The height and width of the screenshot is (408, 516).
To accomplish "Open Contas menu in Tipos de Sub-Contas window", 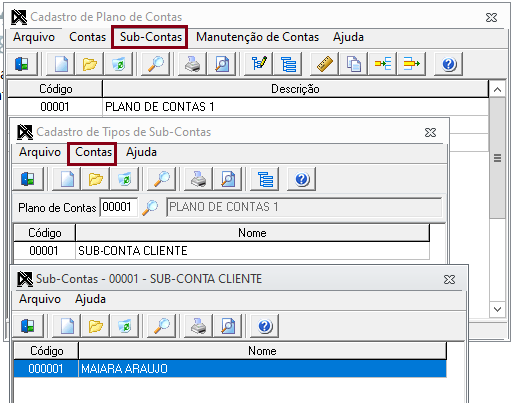I will [93, 153].
